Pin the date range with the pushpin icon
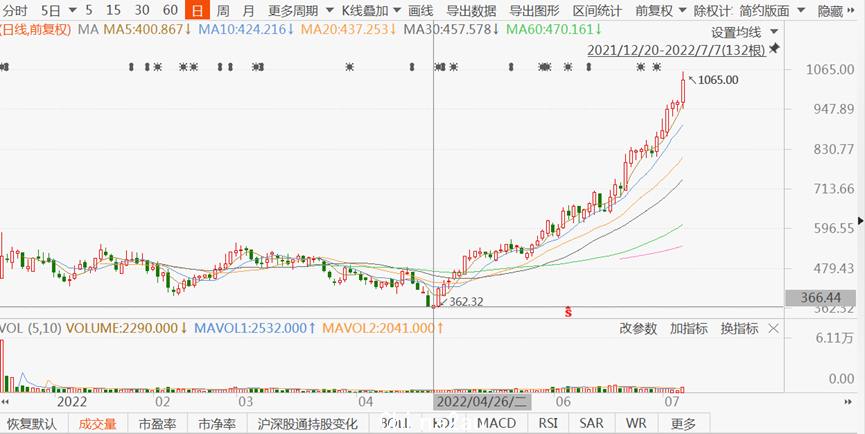The image size is (865, 434). [774, 49]
